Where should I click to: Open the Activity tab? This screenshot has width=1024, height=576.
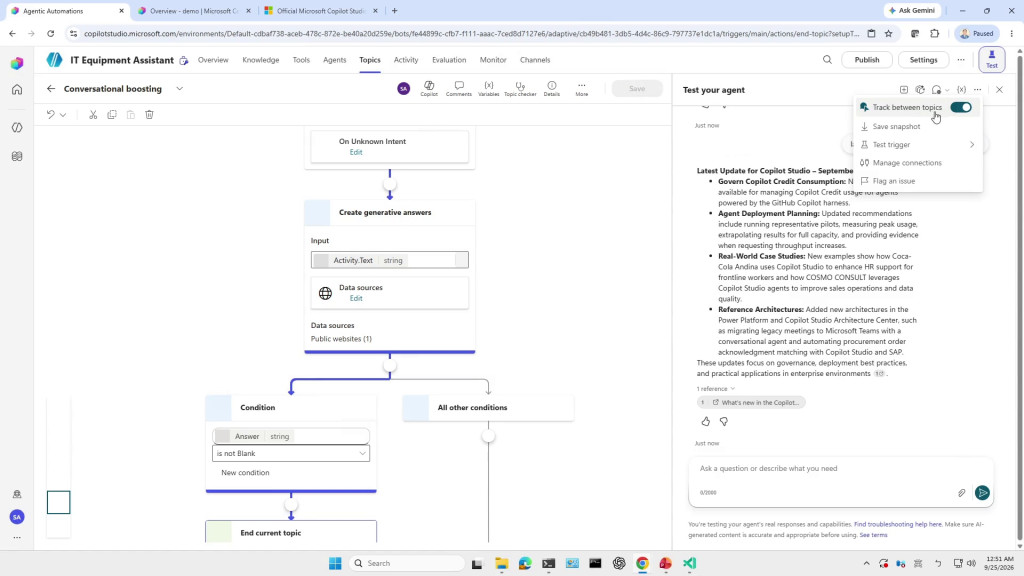click(406, 60)
